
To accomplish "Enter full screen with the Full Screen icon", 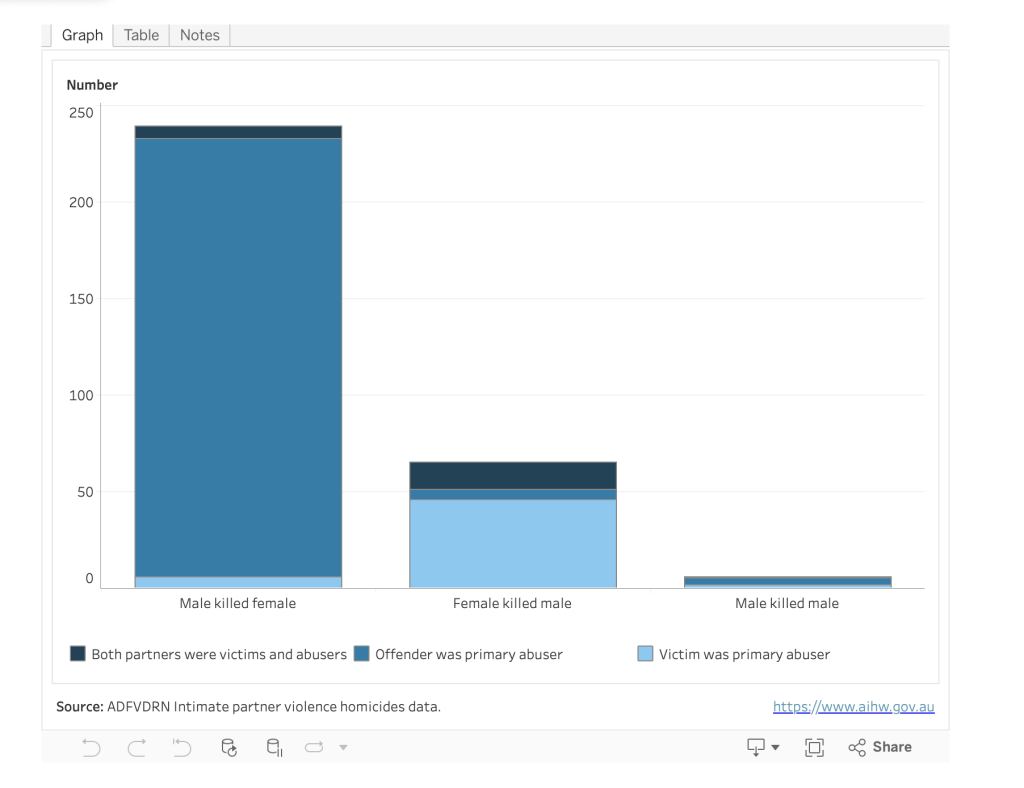I will point(814,747).
